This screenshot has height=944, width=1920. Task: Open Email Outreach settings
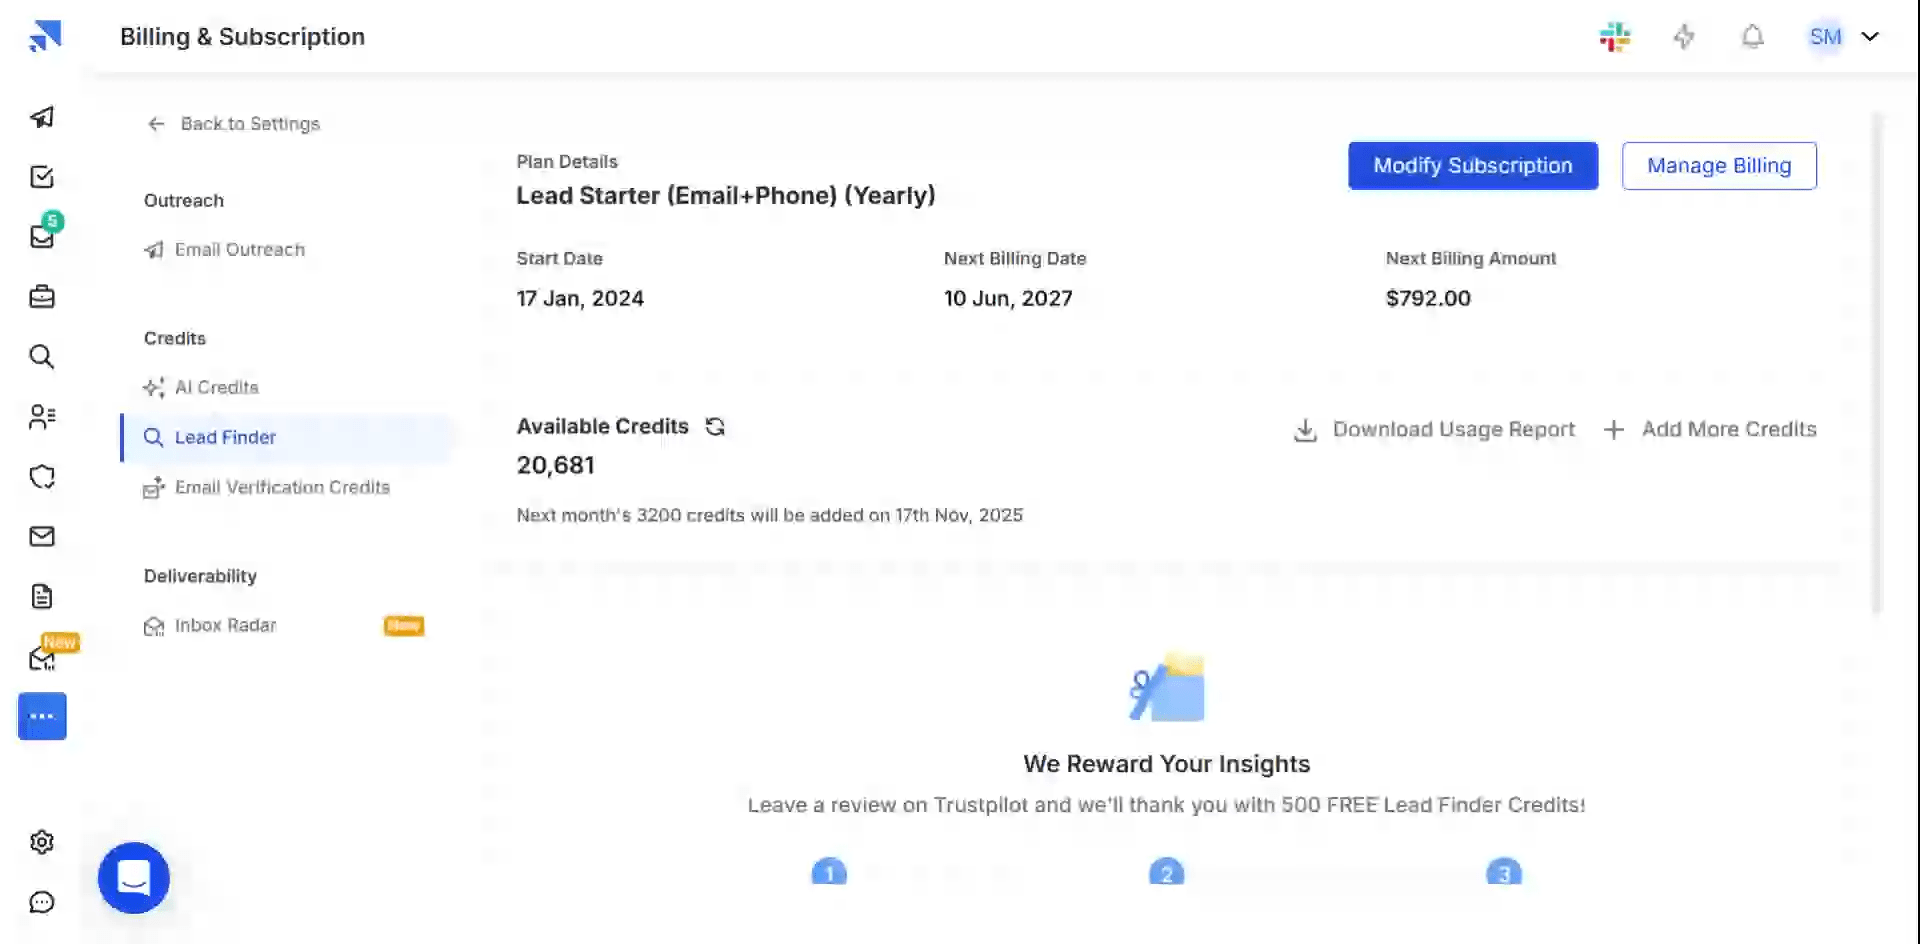225,250
